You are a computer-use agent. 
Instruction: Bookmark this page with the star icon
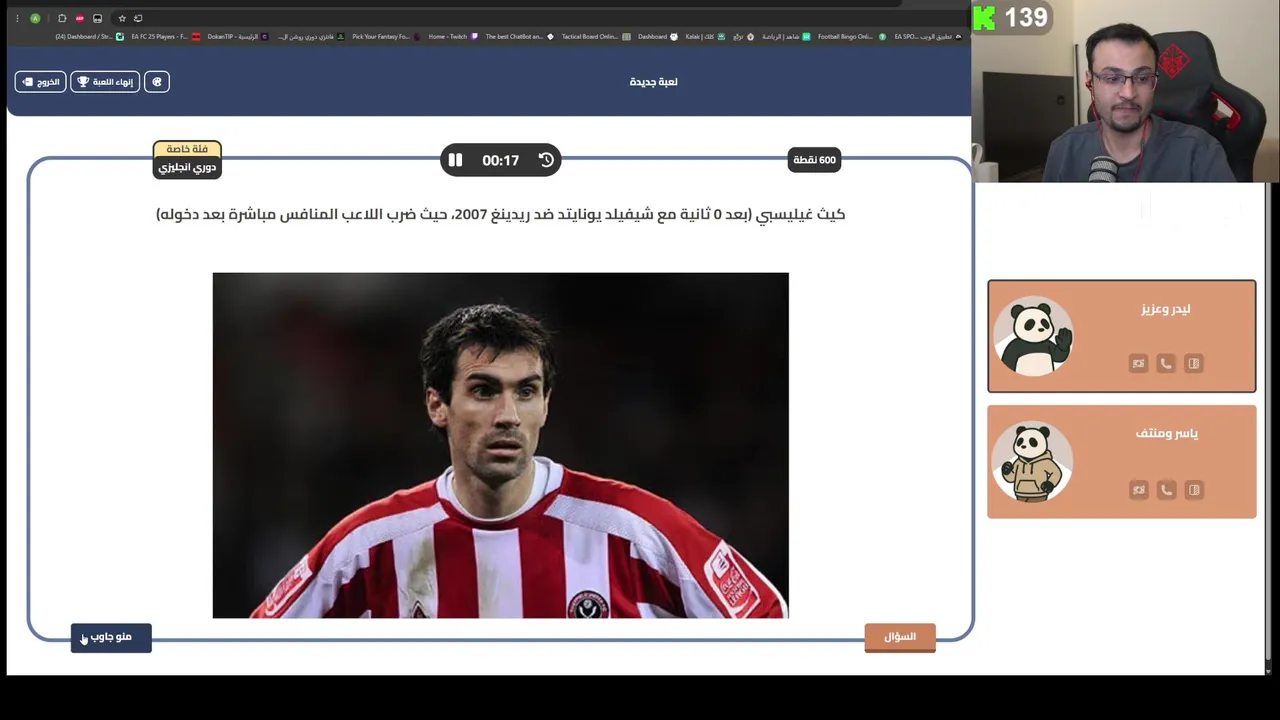click(122, 18)
